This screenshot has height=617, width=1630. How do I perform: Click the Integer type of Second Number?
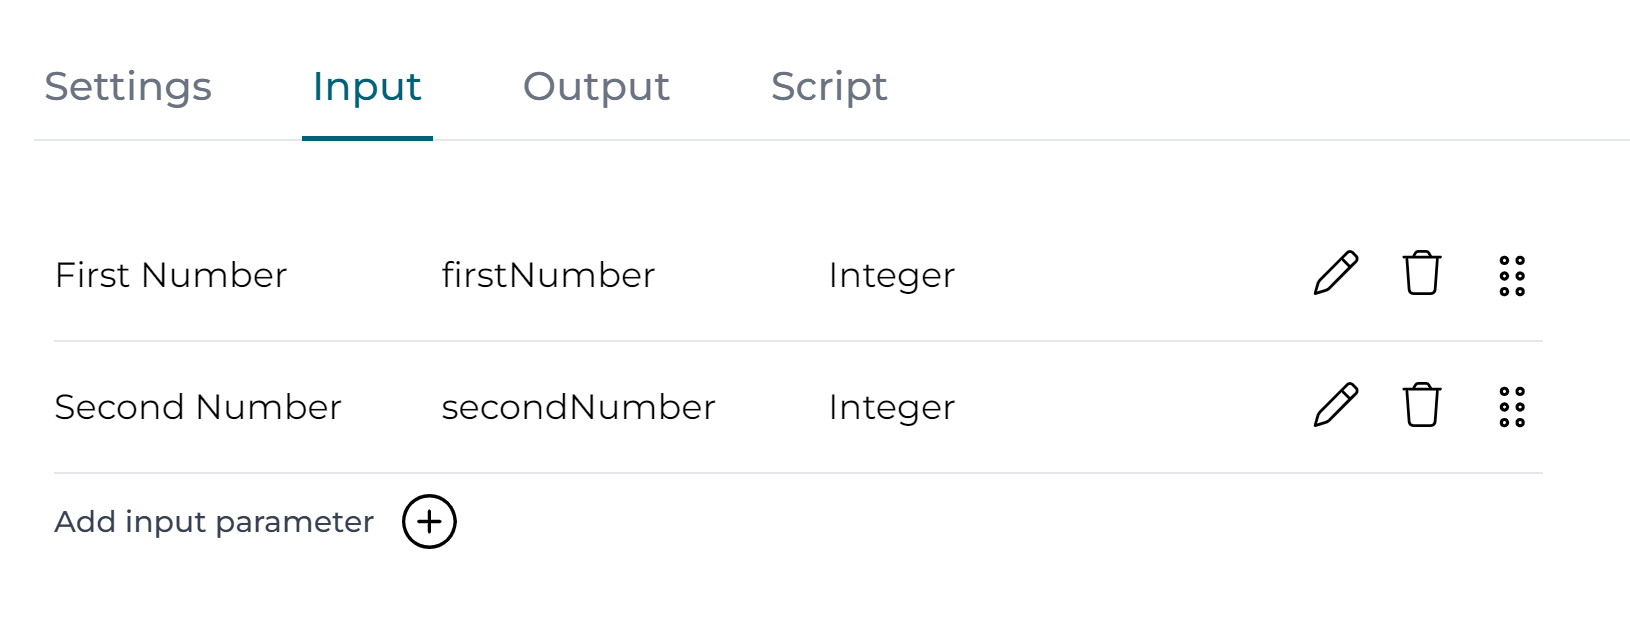pos(890,407)
